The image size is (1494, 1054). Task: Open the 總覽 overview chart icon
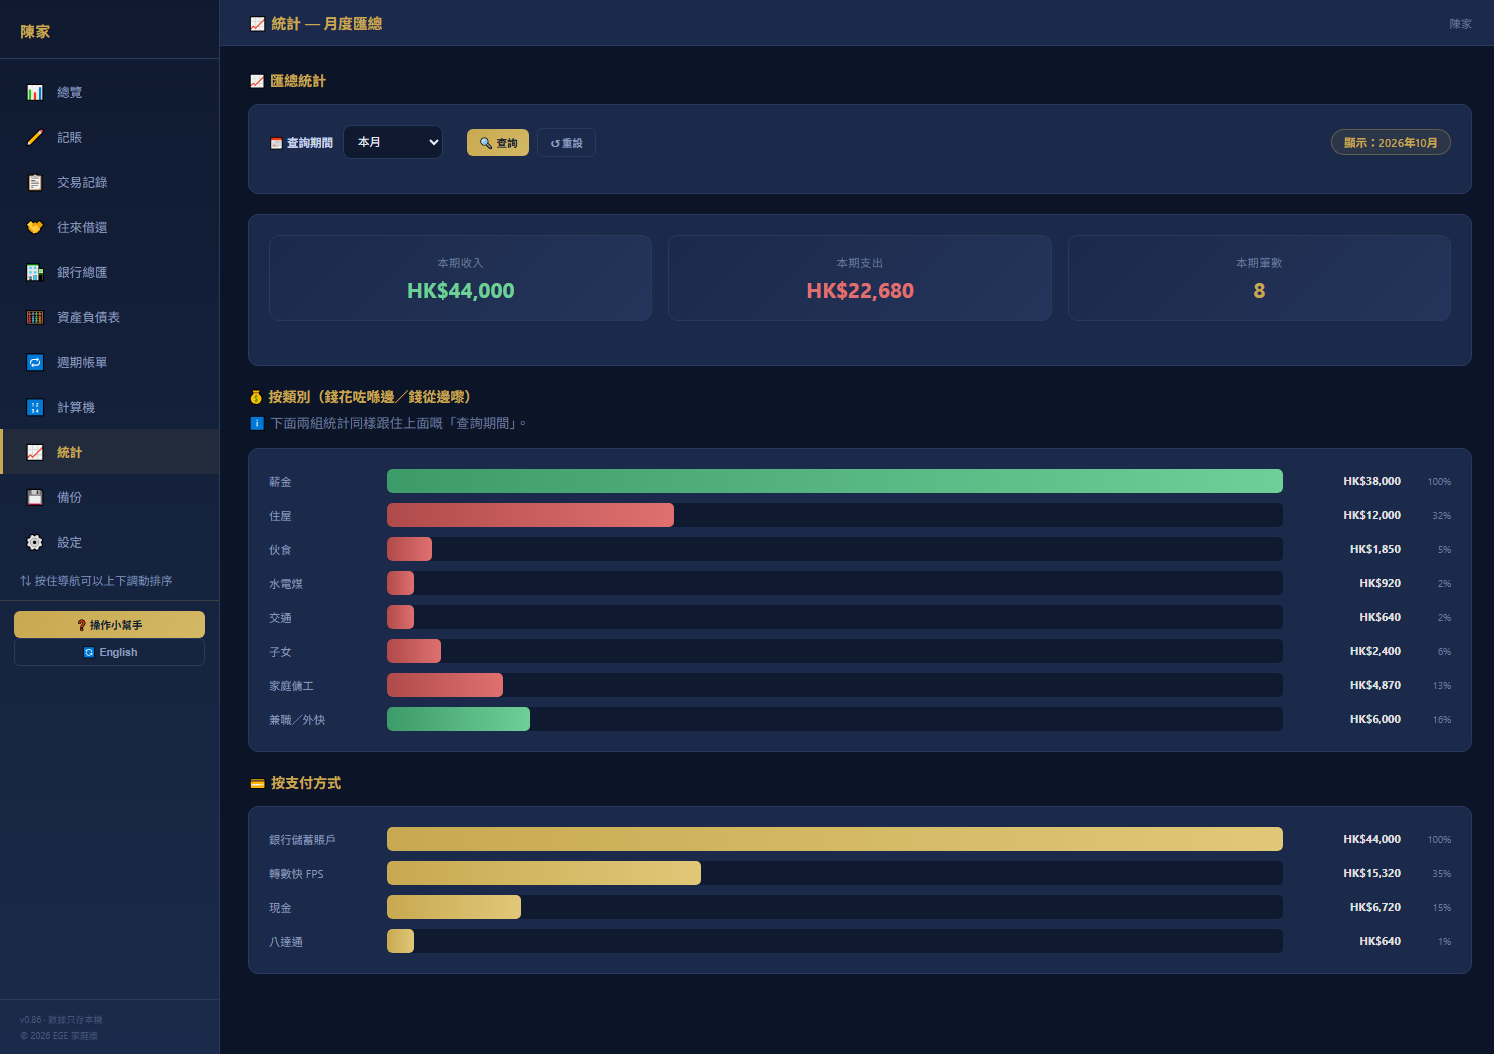(35, 92)
